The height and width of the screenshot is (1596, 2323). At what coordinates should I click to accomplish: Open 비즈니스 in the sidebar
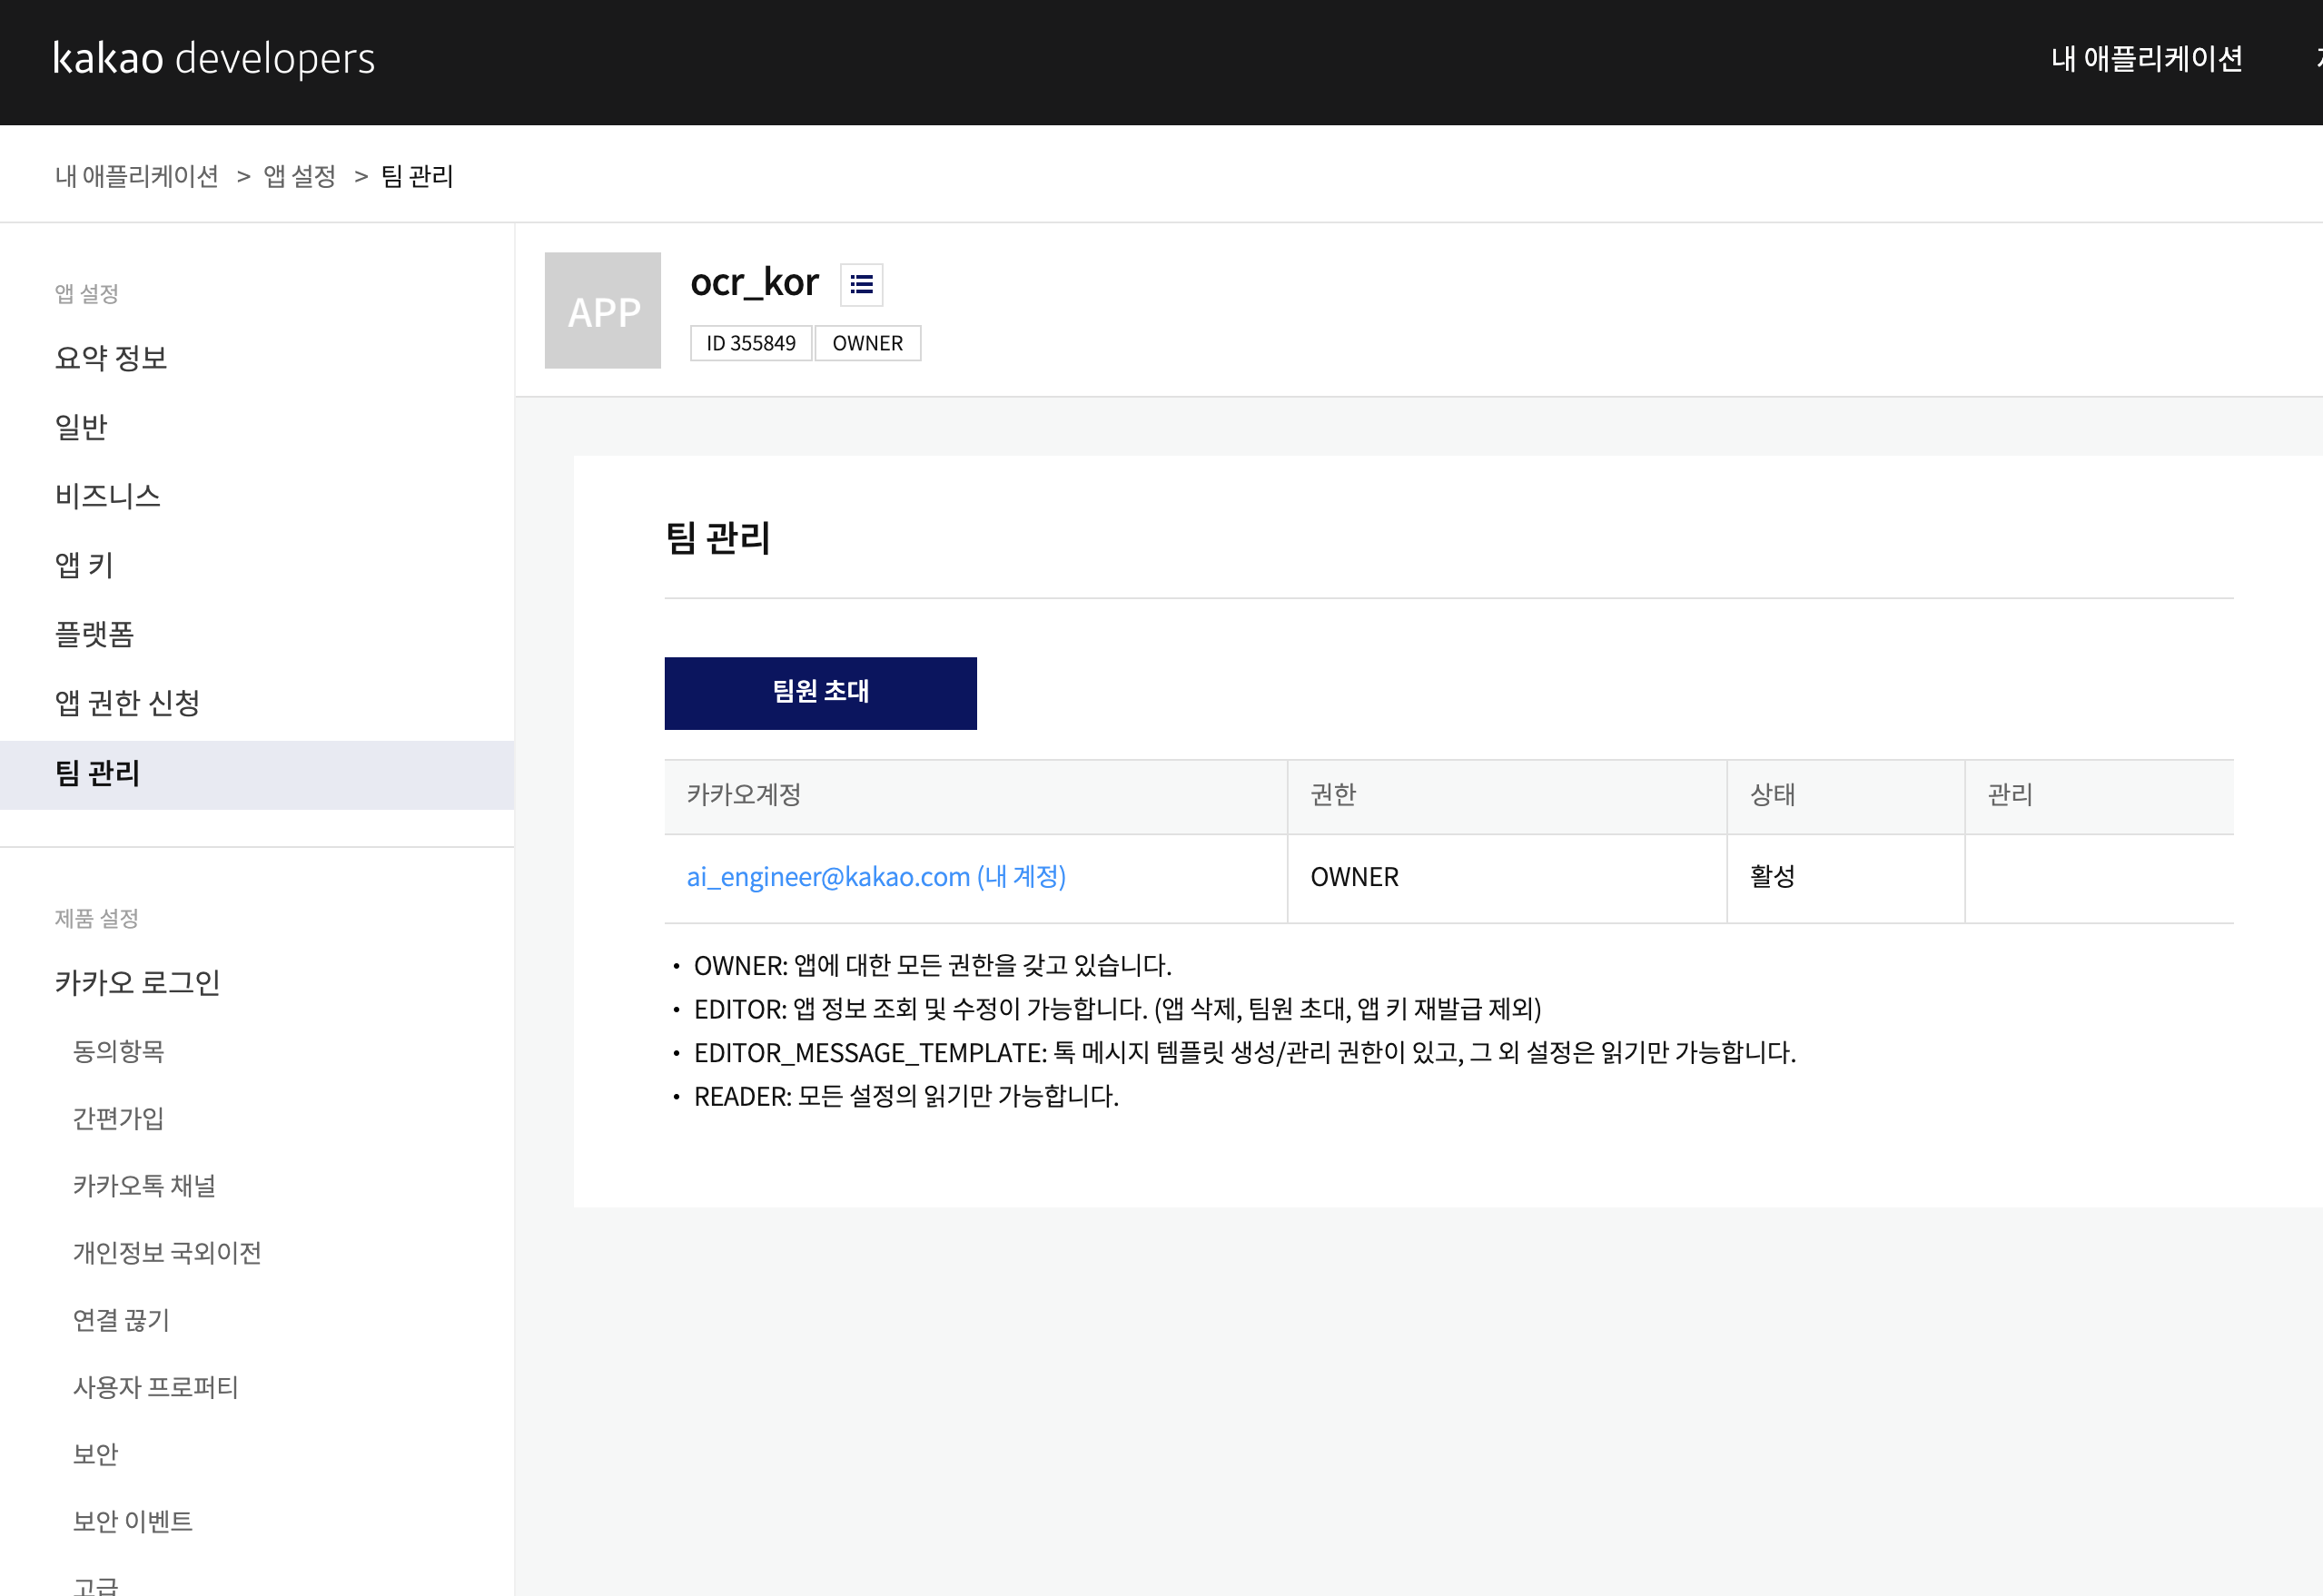(108, 496)
